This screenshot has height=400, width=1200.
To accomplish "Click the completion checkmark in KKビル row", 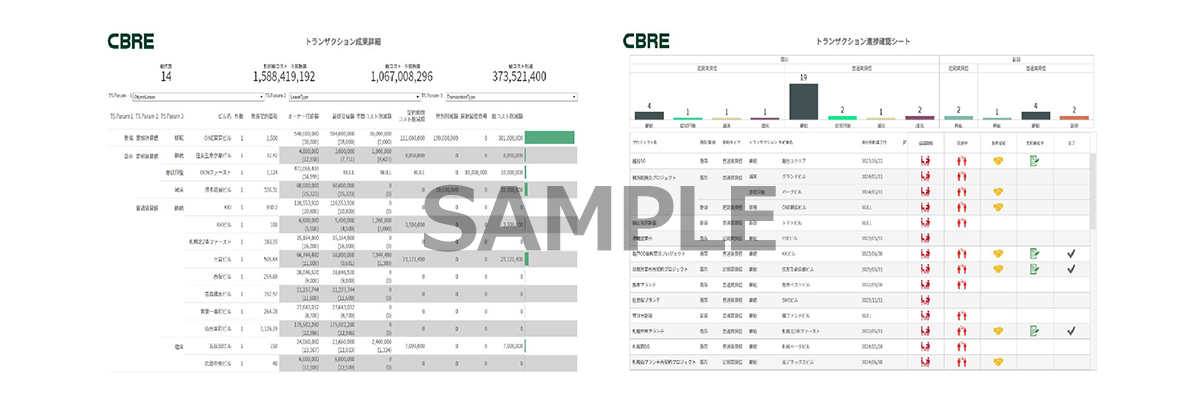I will pyautogui.click(x=1071, y=254).
